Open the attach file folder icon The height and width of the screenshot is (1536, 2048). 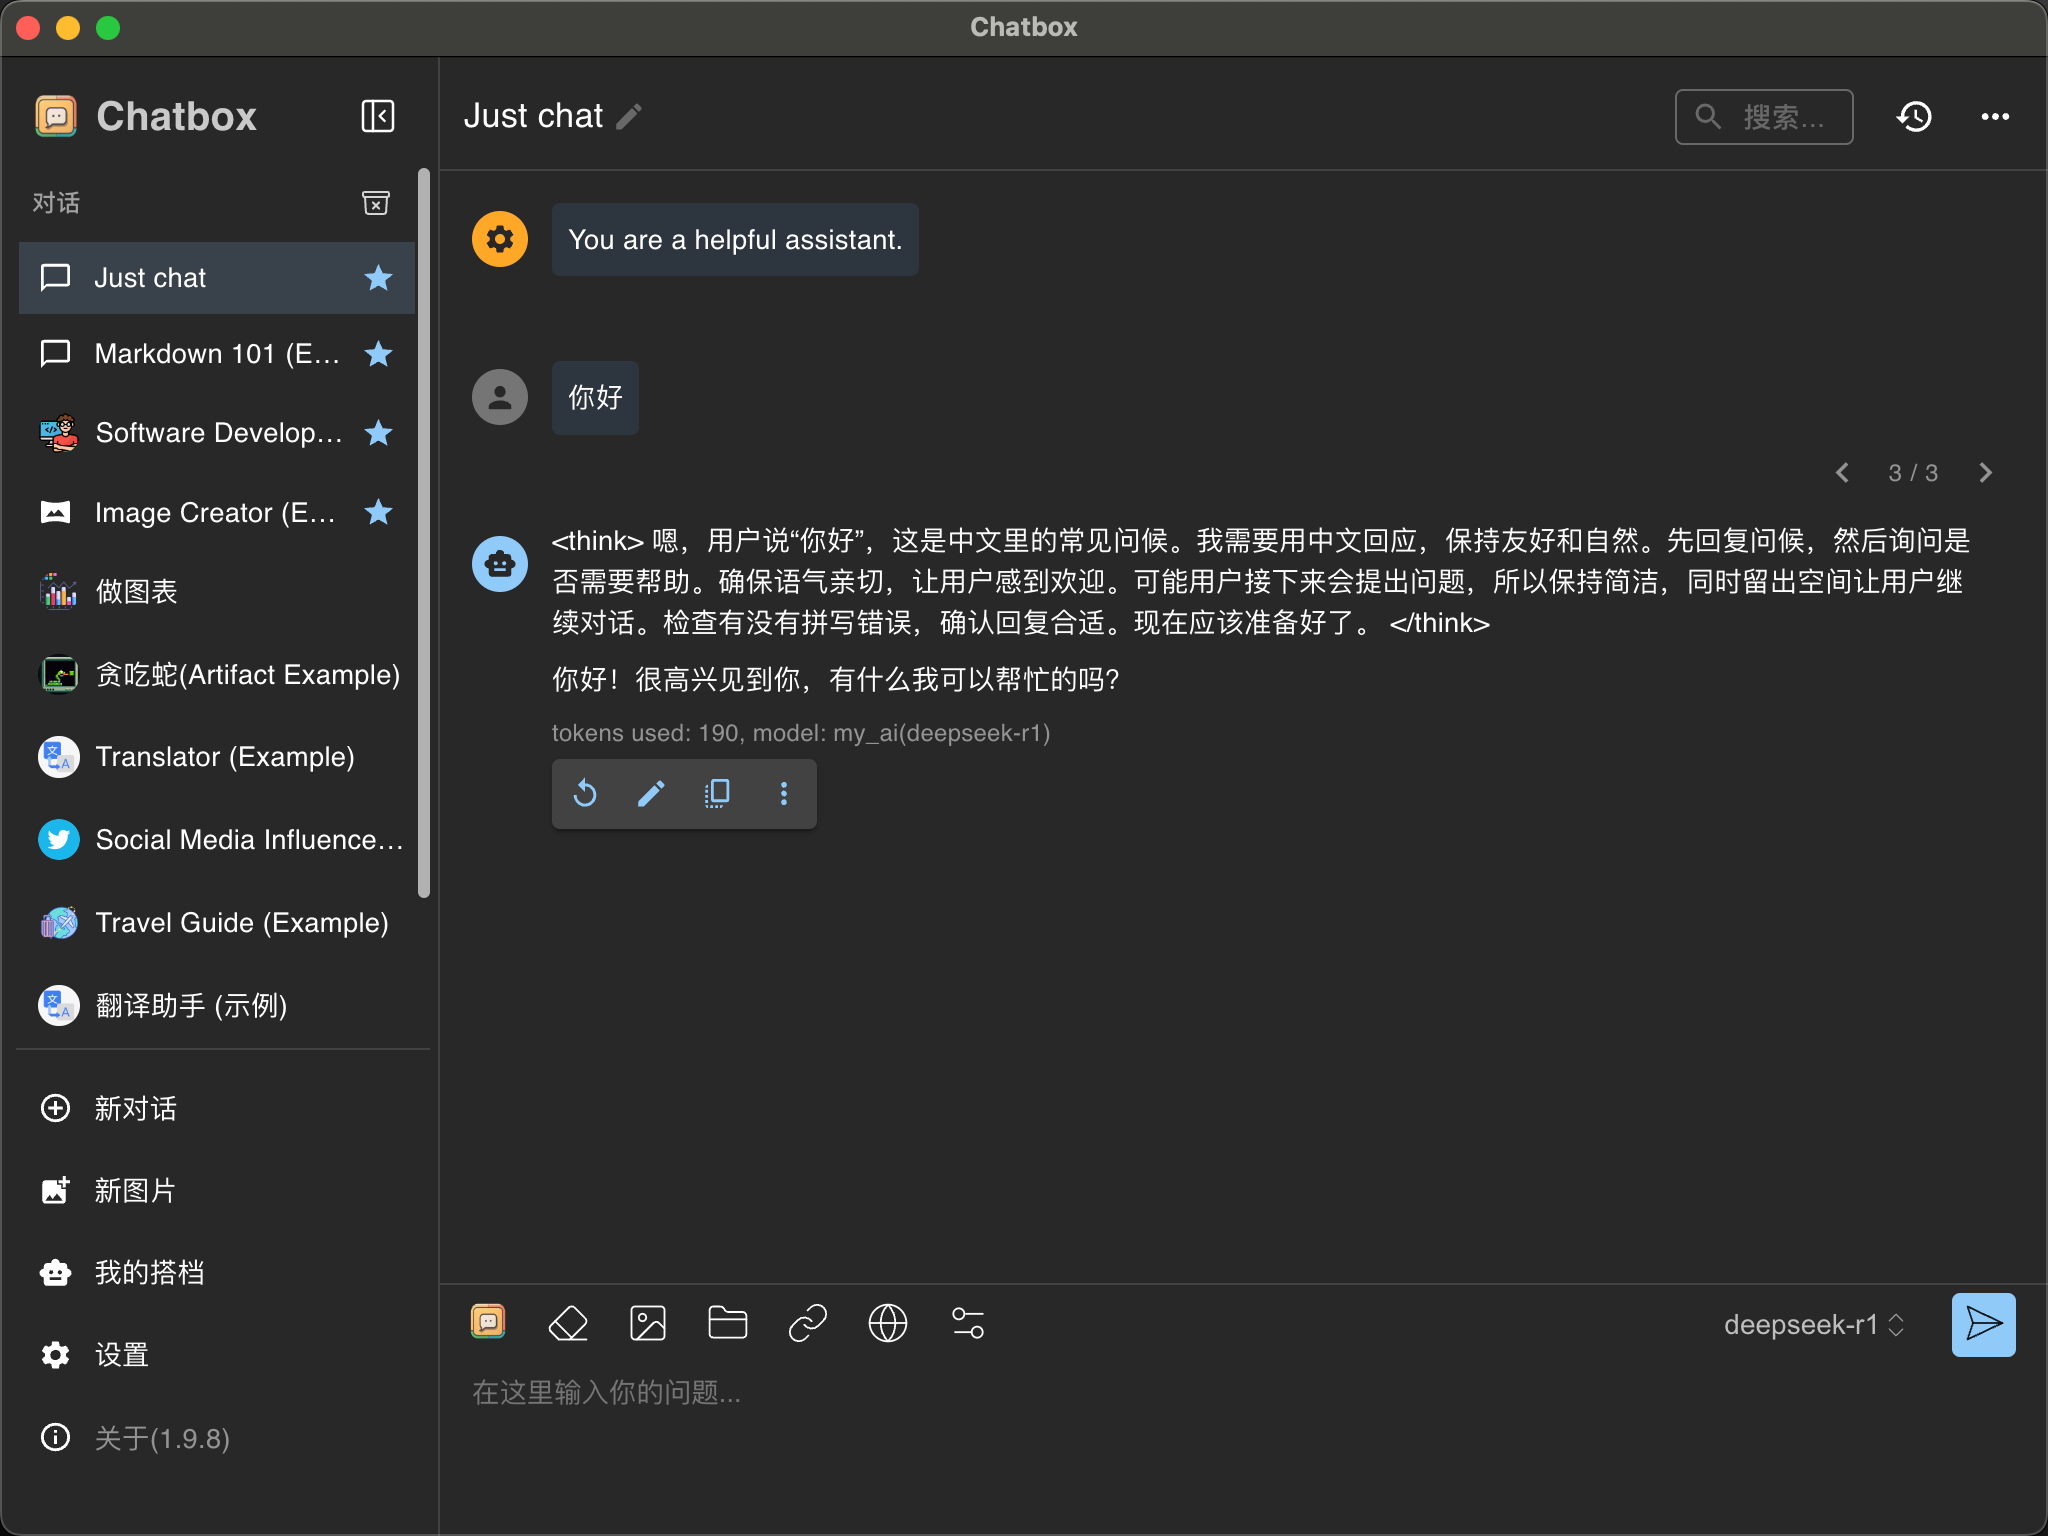727,1323
